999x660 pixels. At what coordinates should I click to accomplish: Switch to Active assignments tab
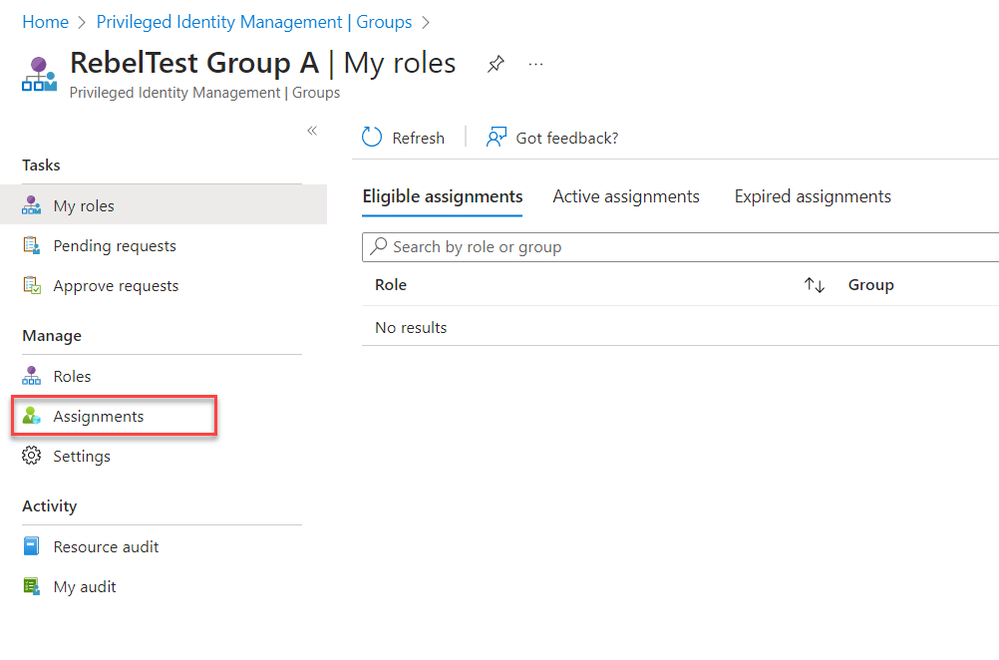click(x=626, y=196)
